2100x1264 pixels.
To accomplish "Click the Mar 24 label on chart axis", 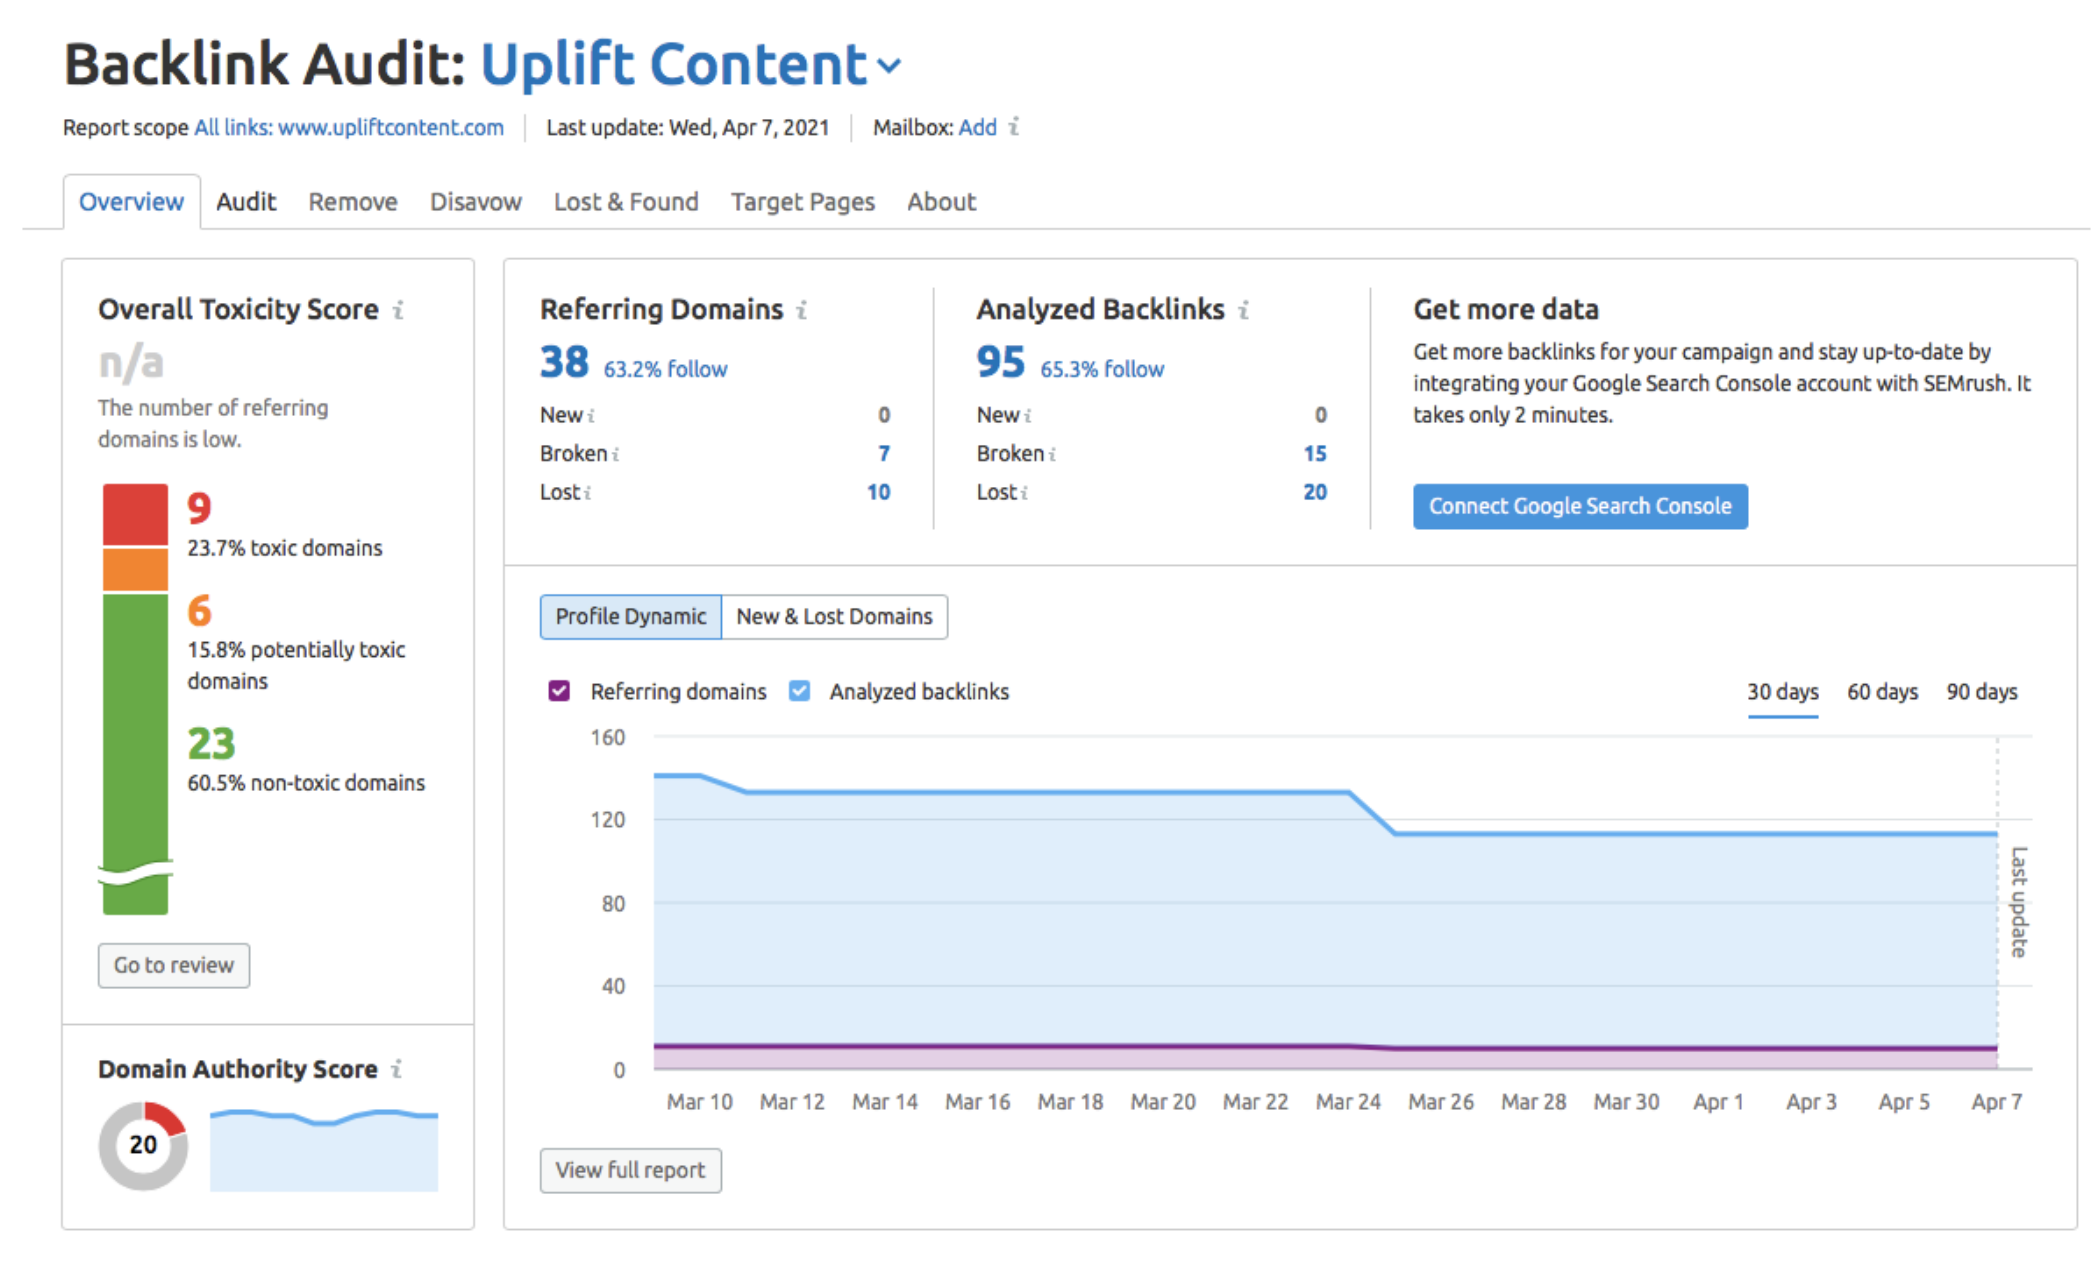I will pos(1348,1102).
